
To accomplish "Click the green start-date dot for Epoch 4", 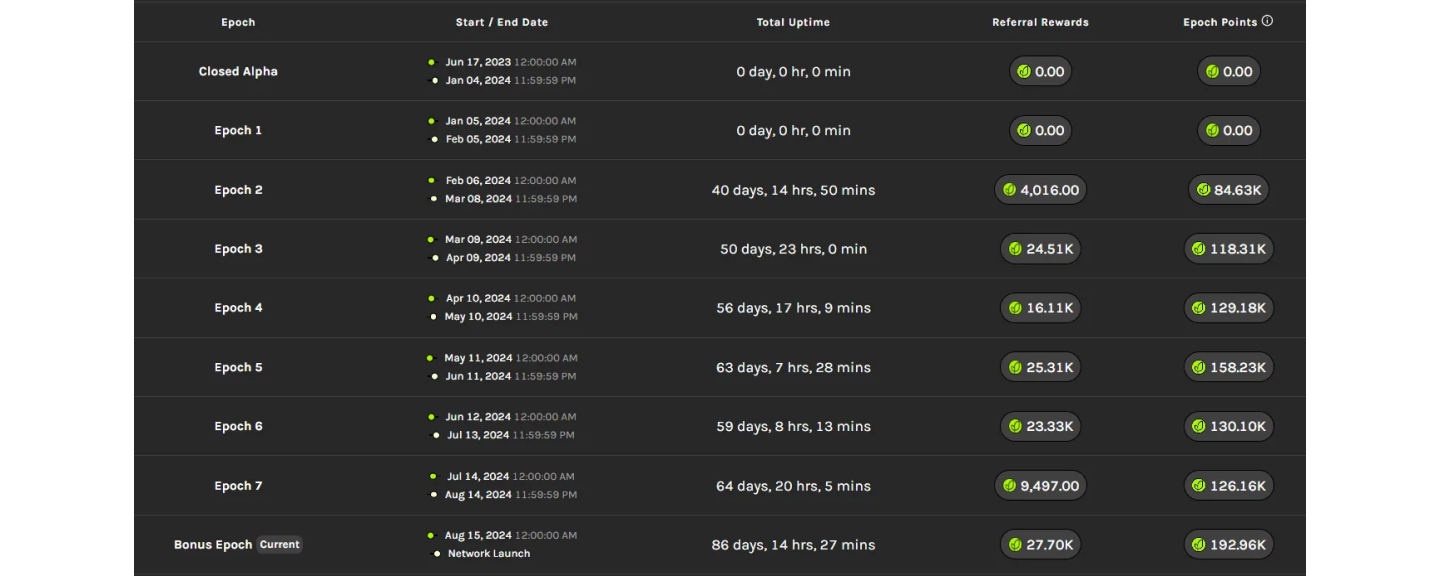I will point(431,298).
